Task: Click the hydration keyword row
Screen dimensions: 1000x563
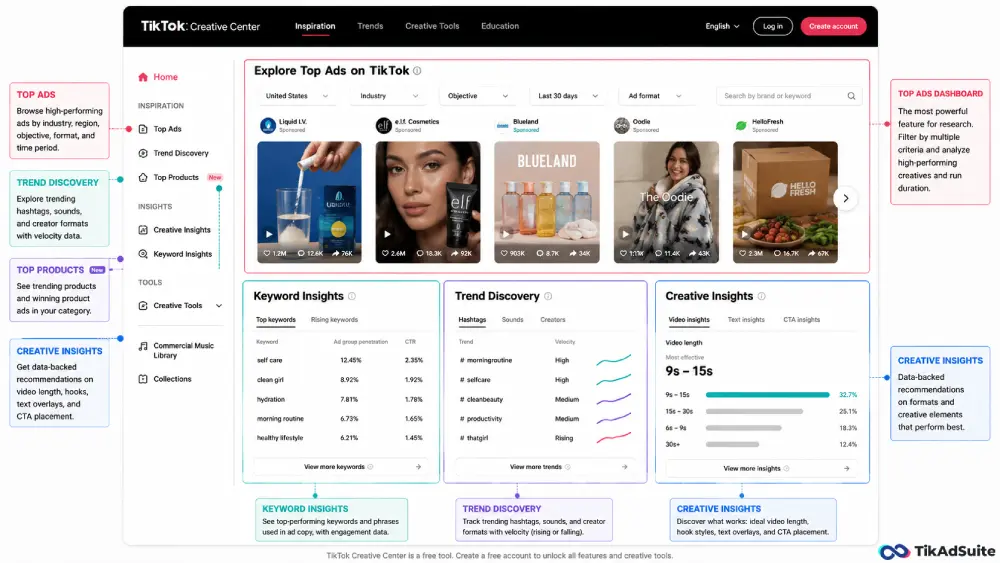Action: tap(340, 399)
